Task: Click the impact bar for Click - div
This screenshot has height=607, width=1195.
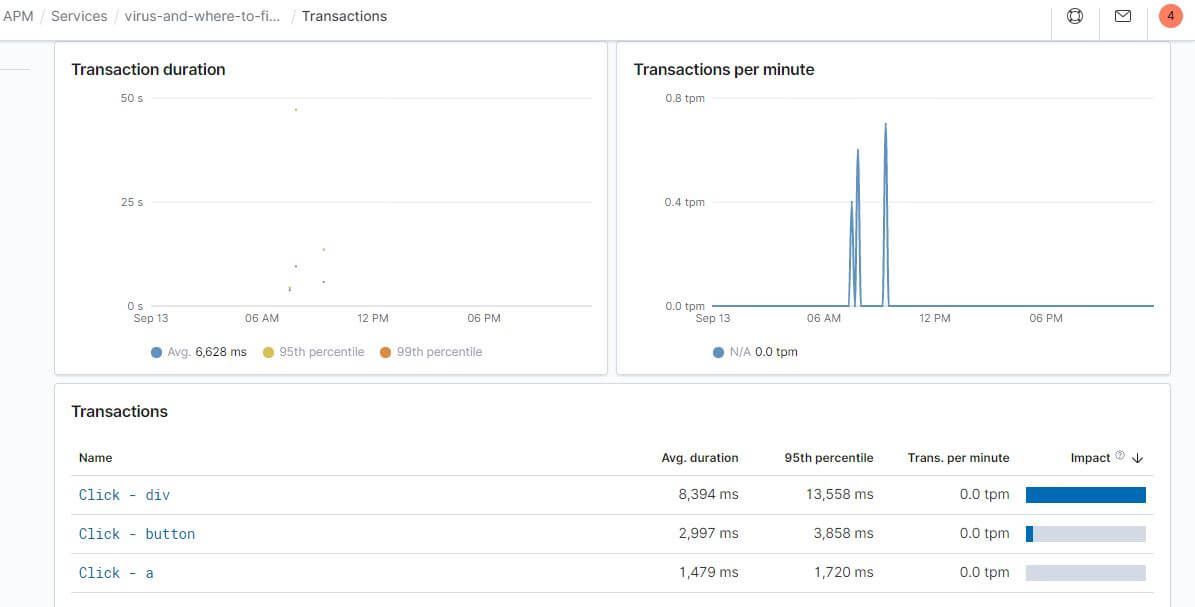Action: 1085,494
